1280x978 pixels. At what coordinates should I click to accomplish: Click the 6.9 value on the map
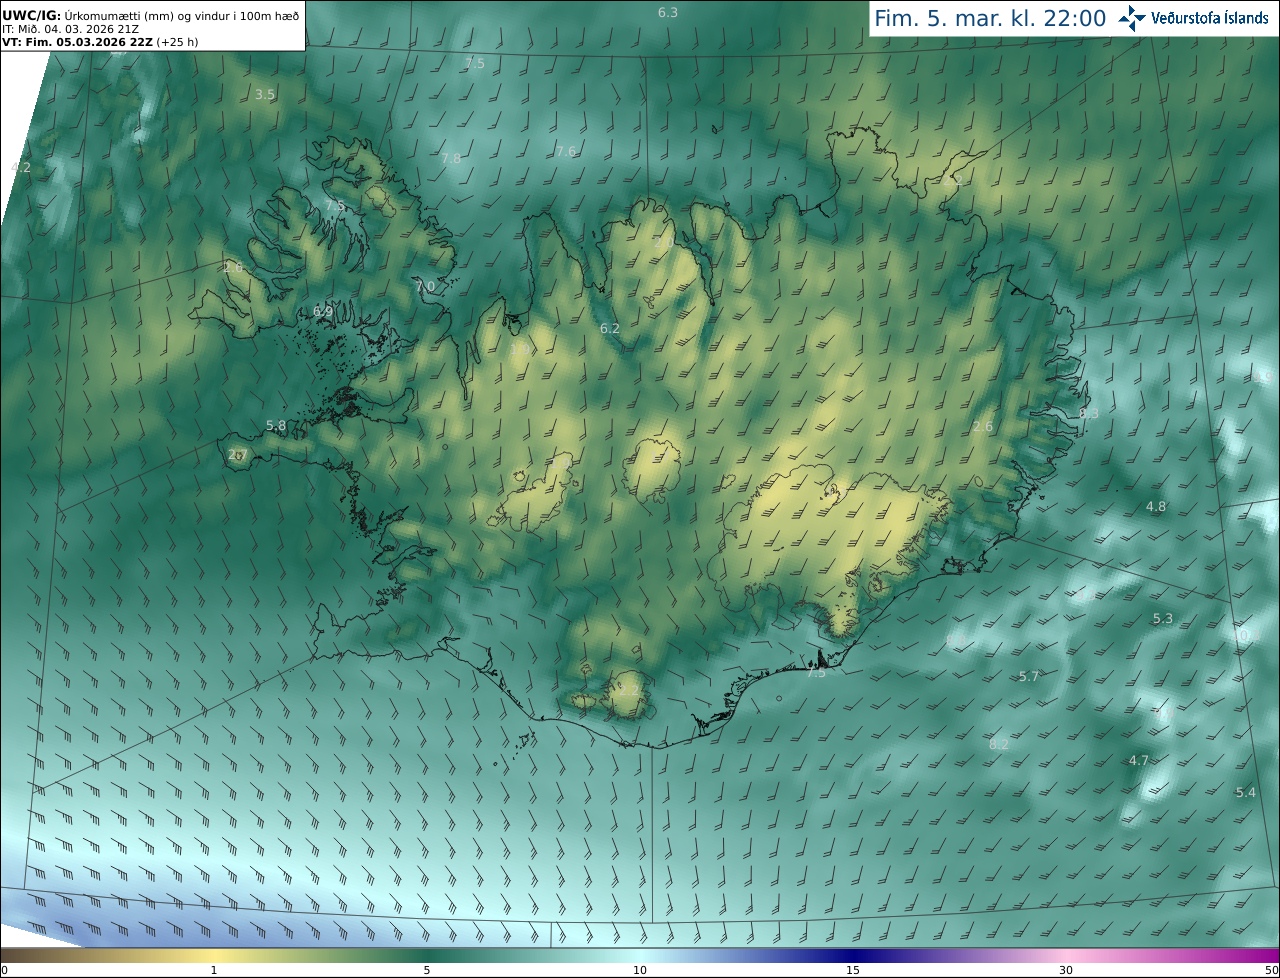tap(323, 312)
